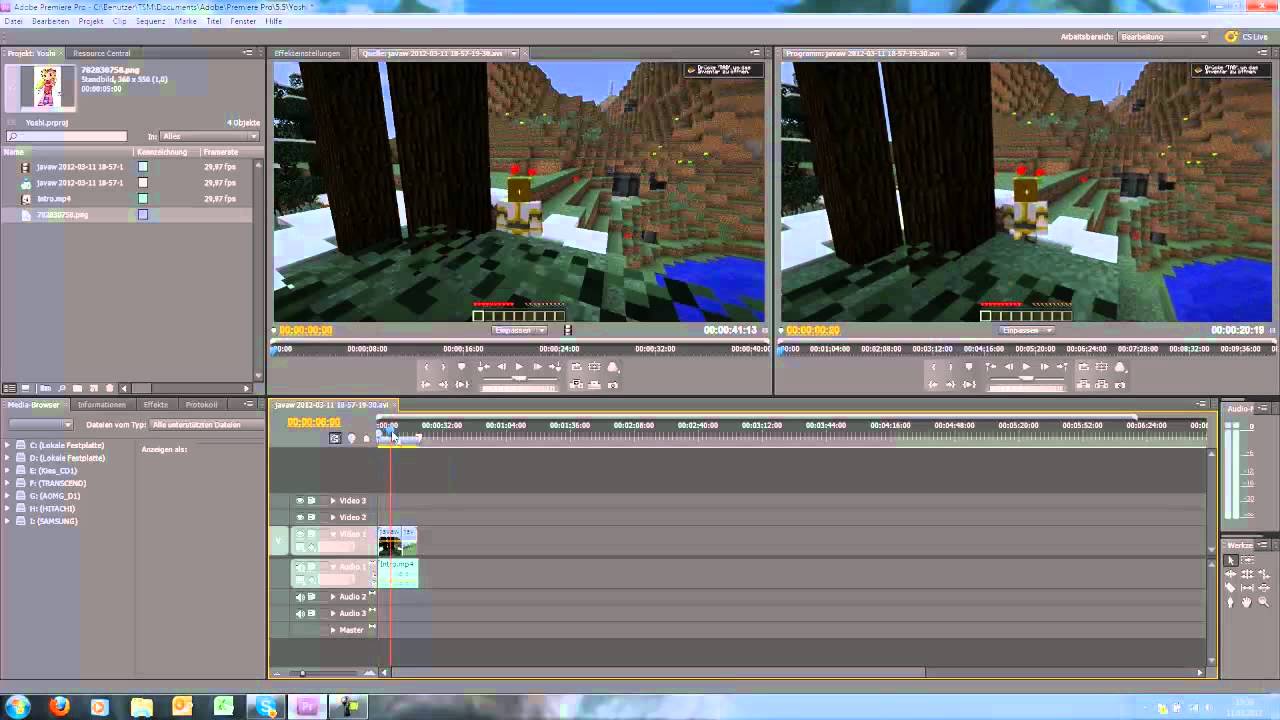This screenshot has width=1280, height=720.
Task: Step forward one frame in Program monitor
Action: click(x=1044, y=367)
